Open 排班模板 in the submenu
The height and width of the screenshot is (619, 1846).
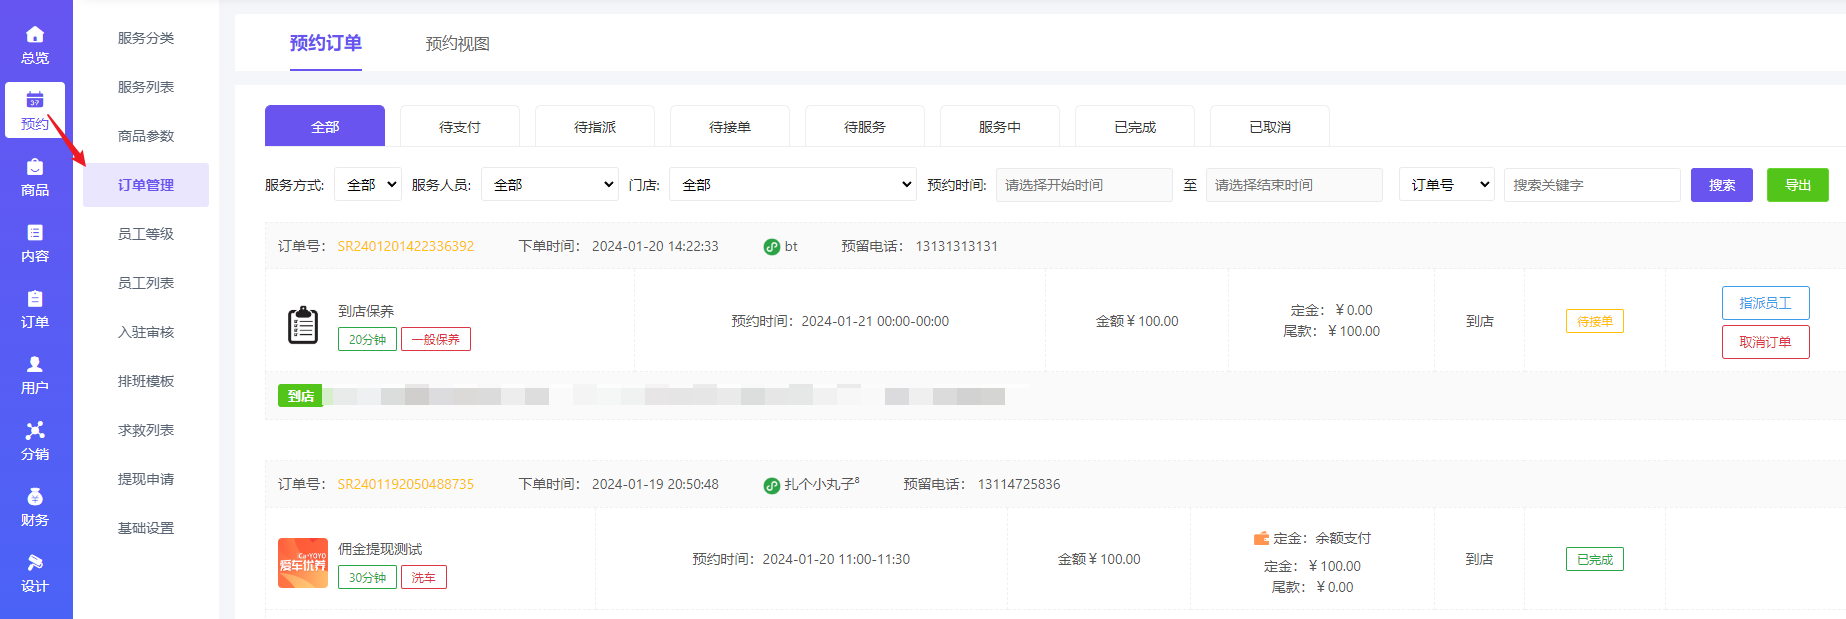146,381
